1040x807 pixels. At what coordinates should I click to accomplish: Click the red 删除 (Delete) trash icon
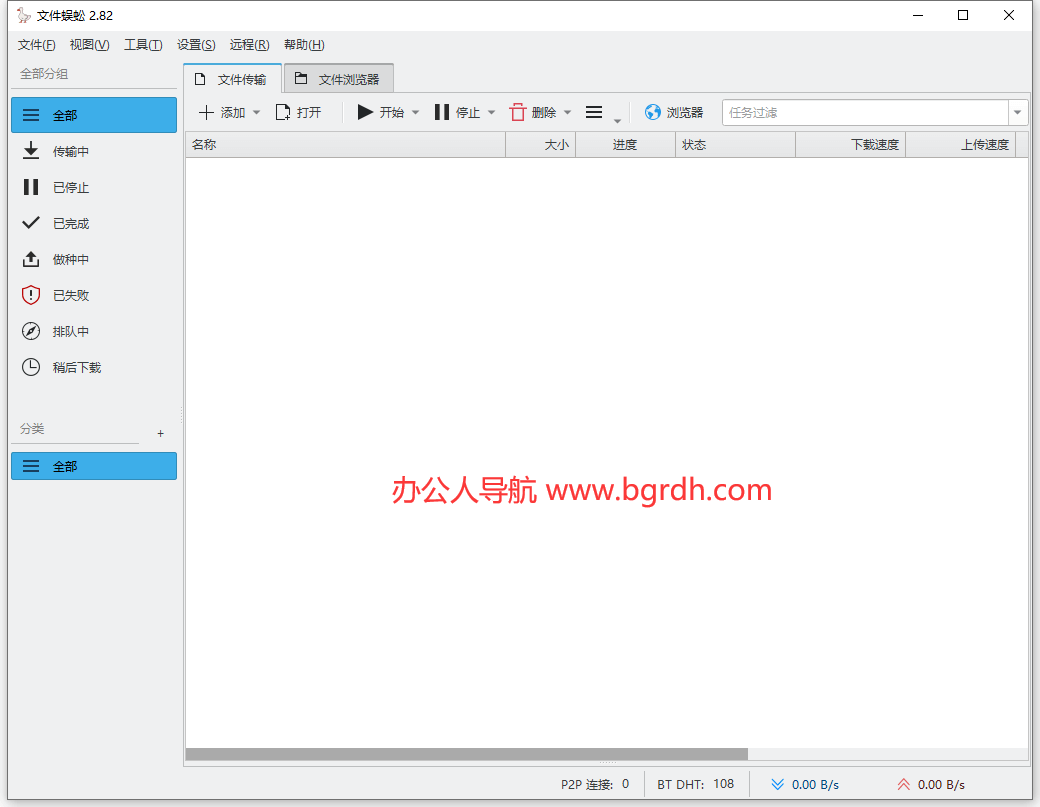(518, 113)
